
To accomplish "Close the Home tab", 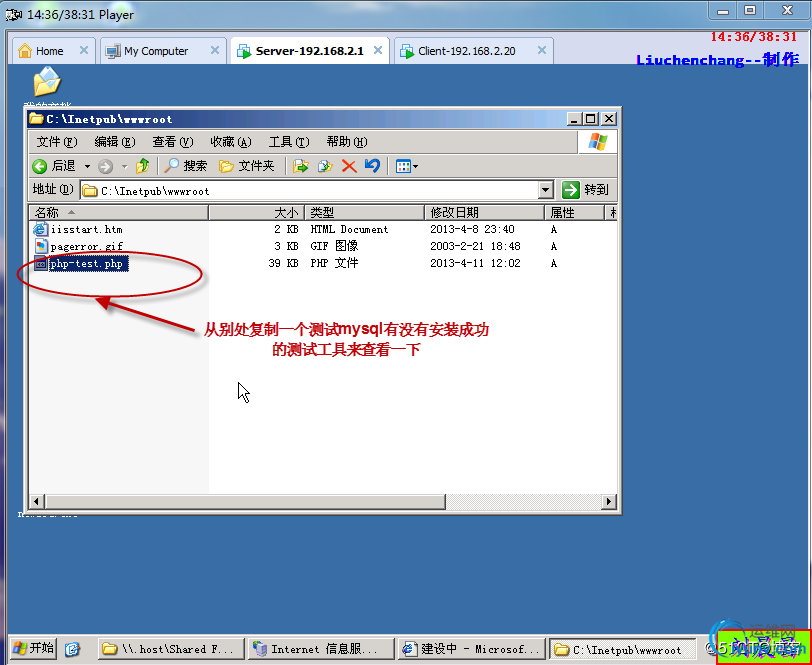I will coord(83,50).
